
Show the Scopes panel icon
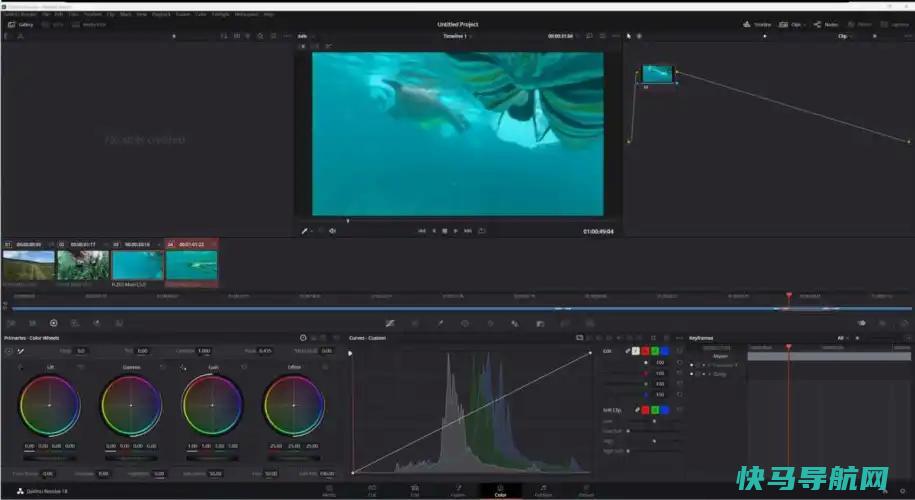(x=882, y=323)
